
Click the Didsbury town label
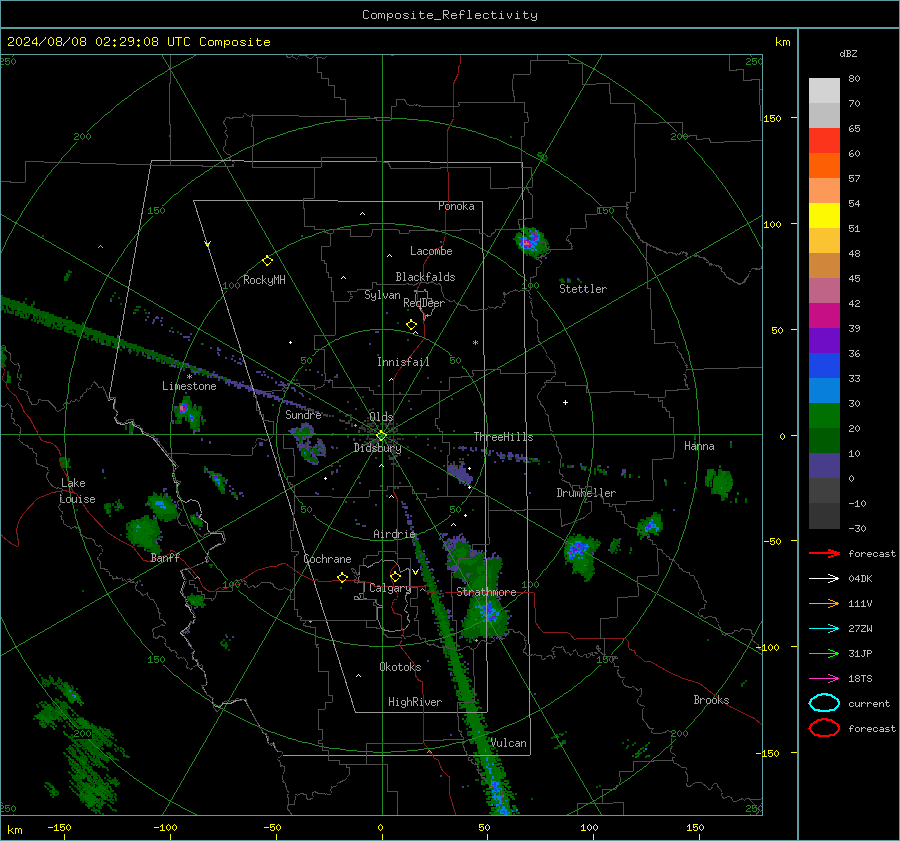(377, 448)
